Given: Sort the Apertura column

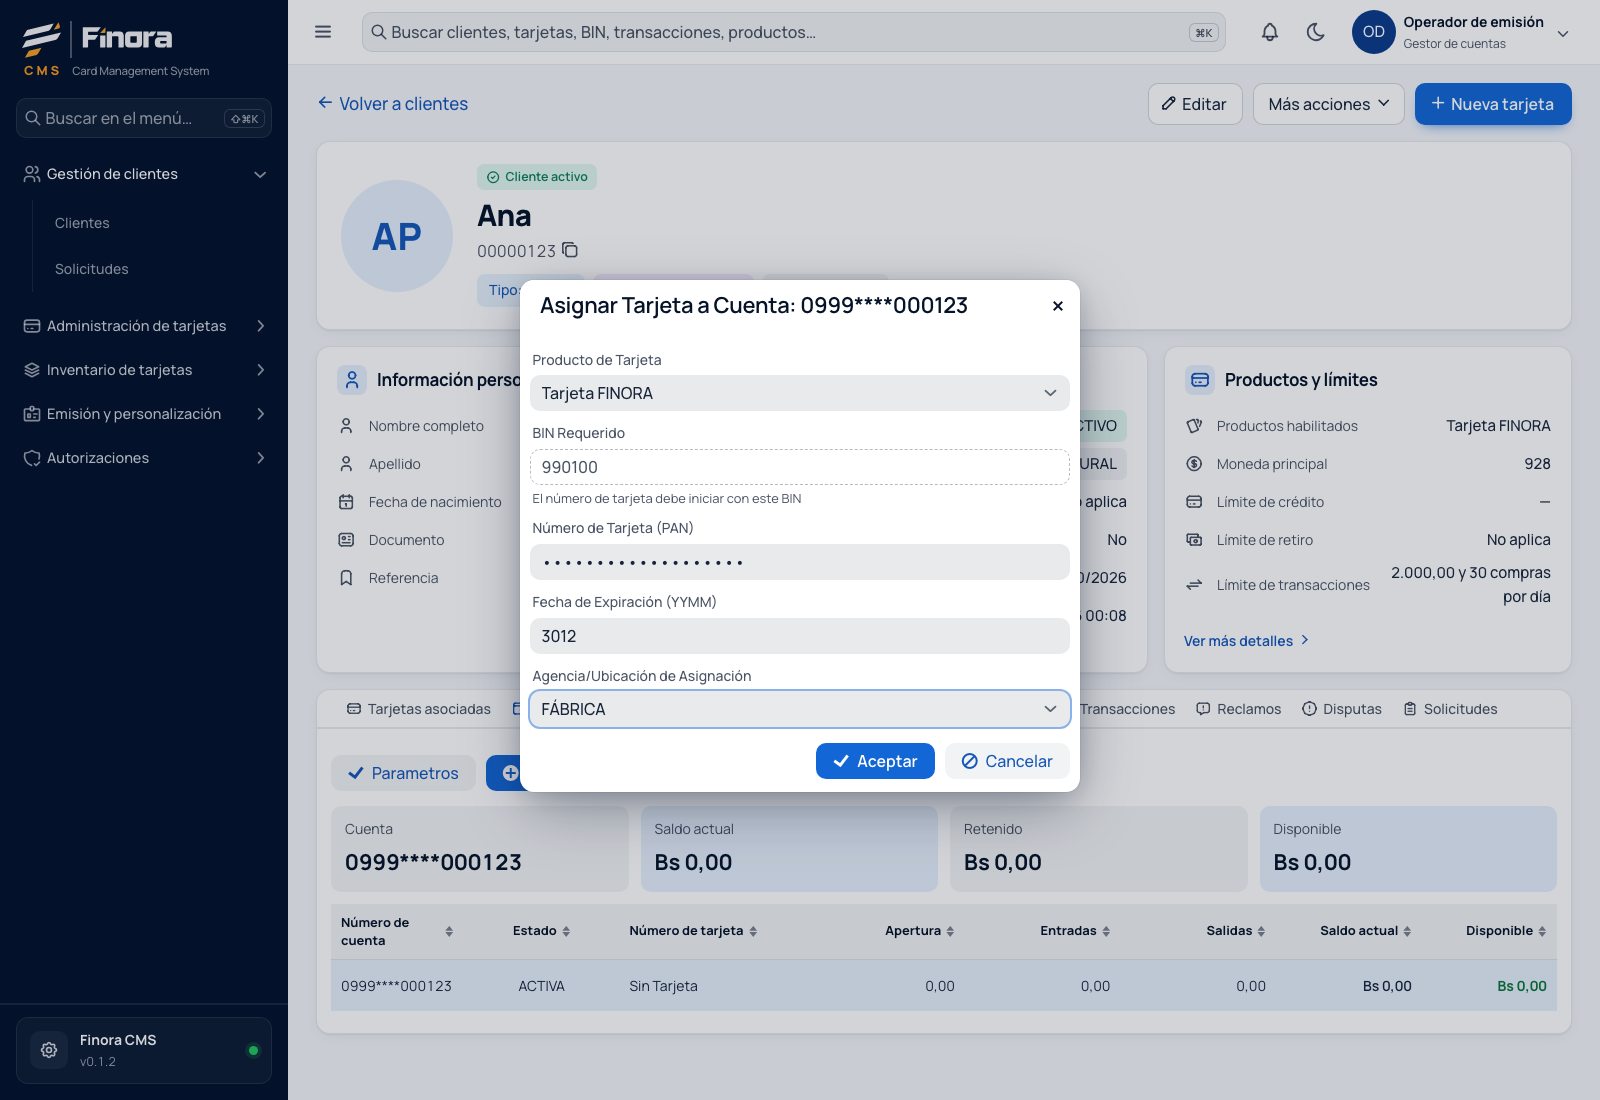Looking at the screenshot, I should pos(950,931).
